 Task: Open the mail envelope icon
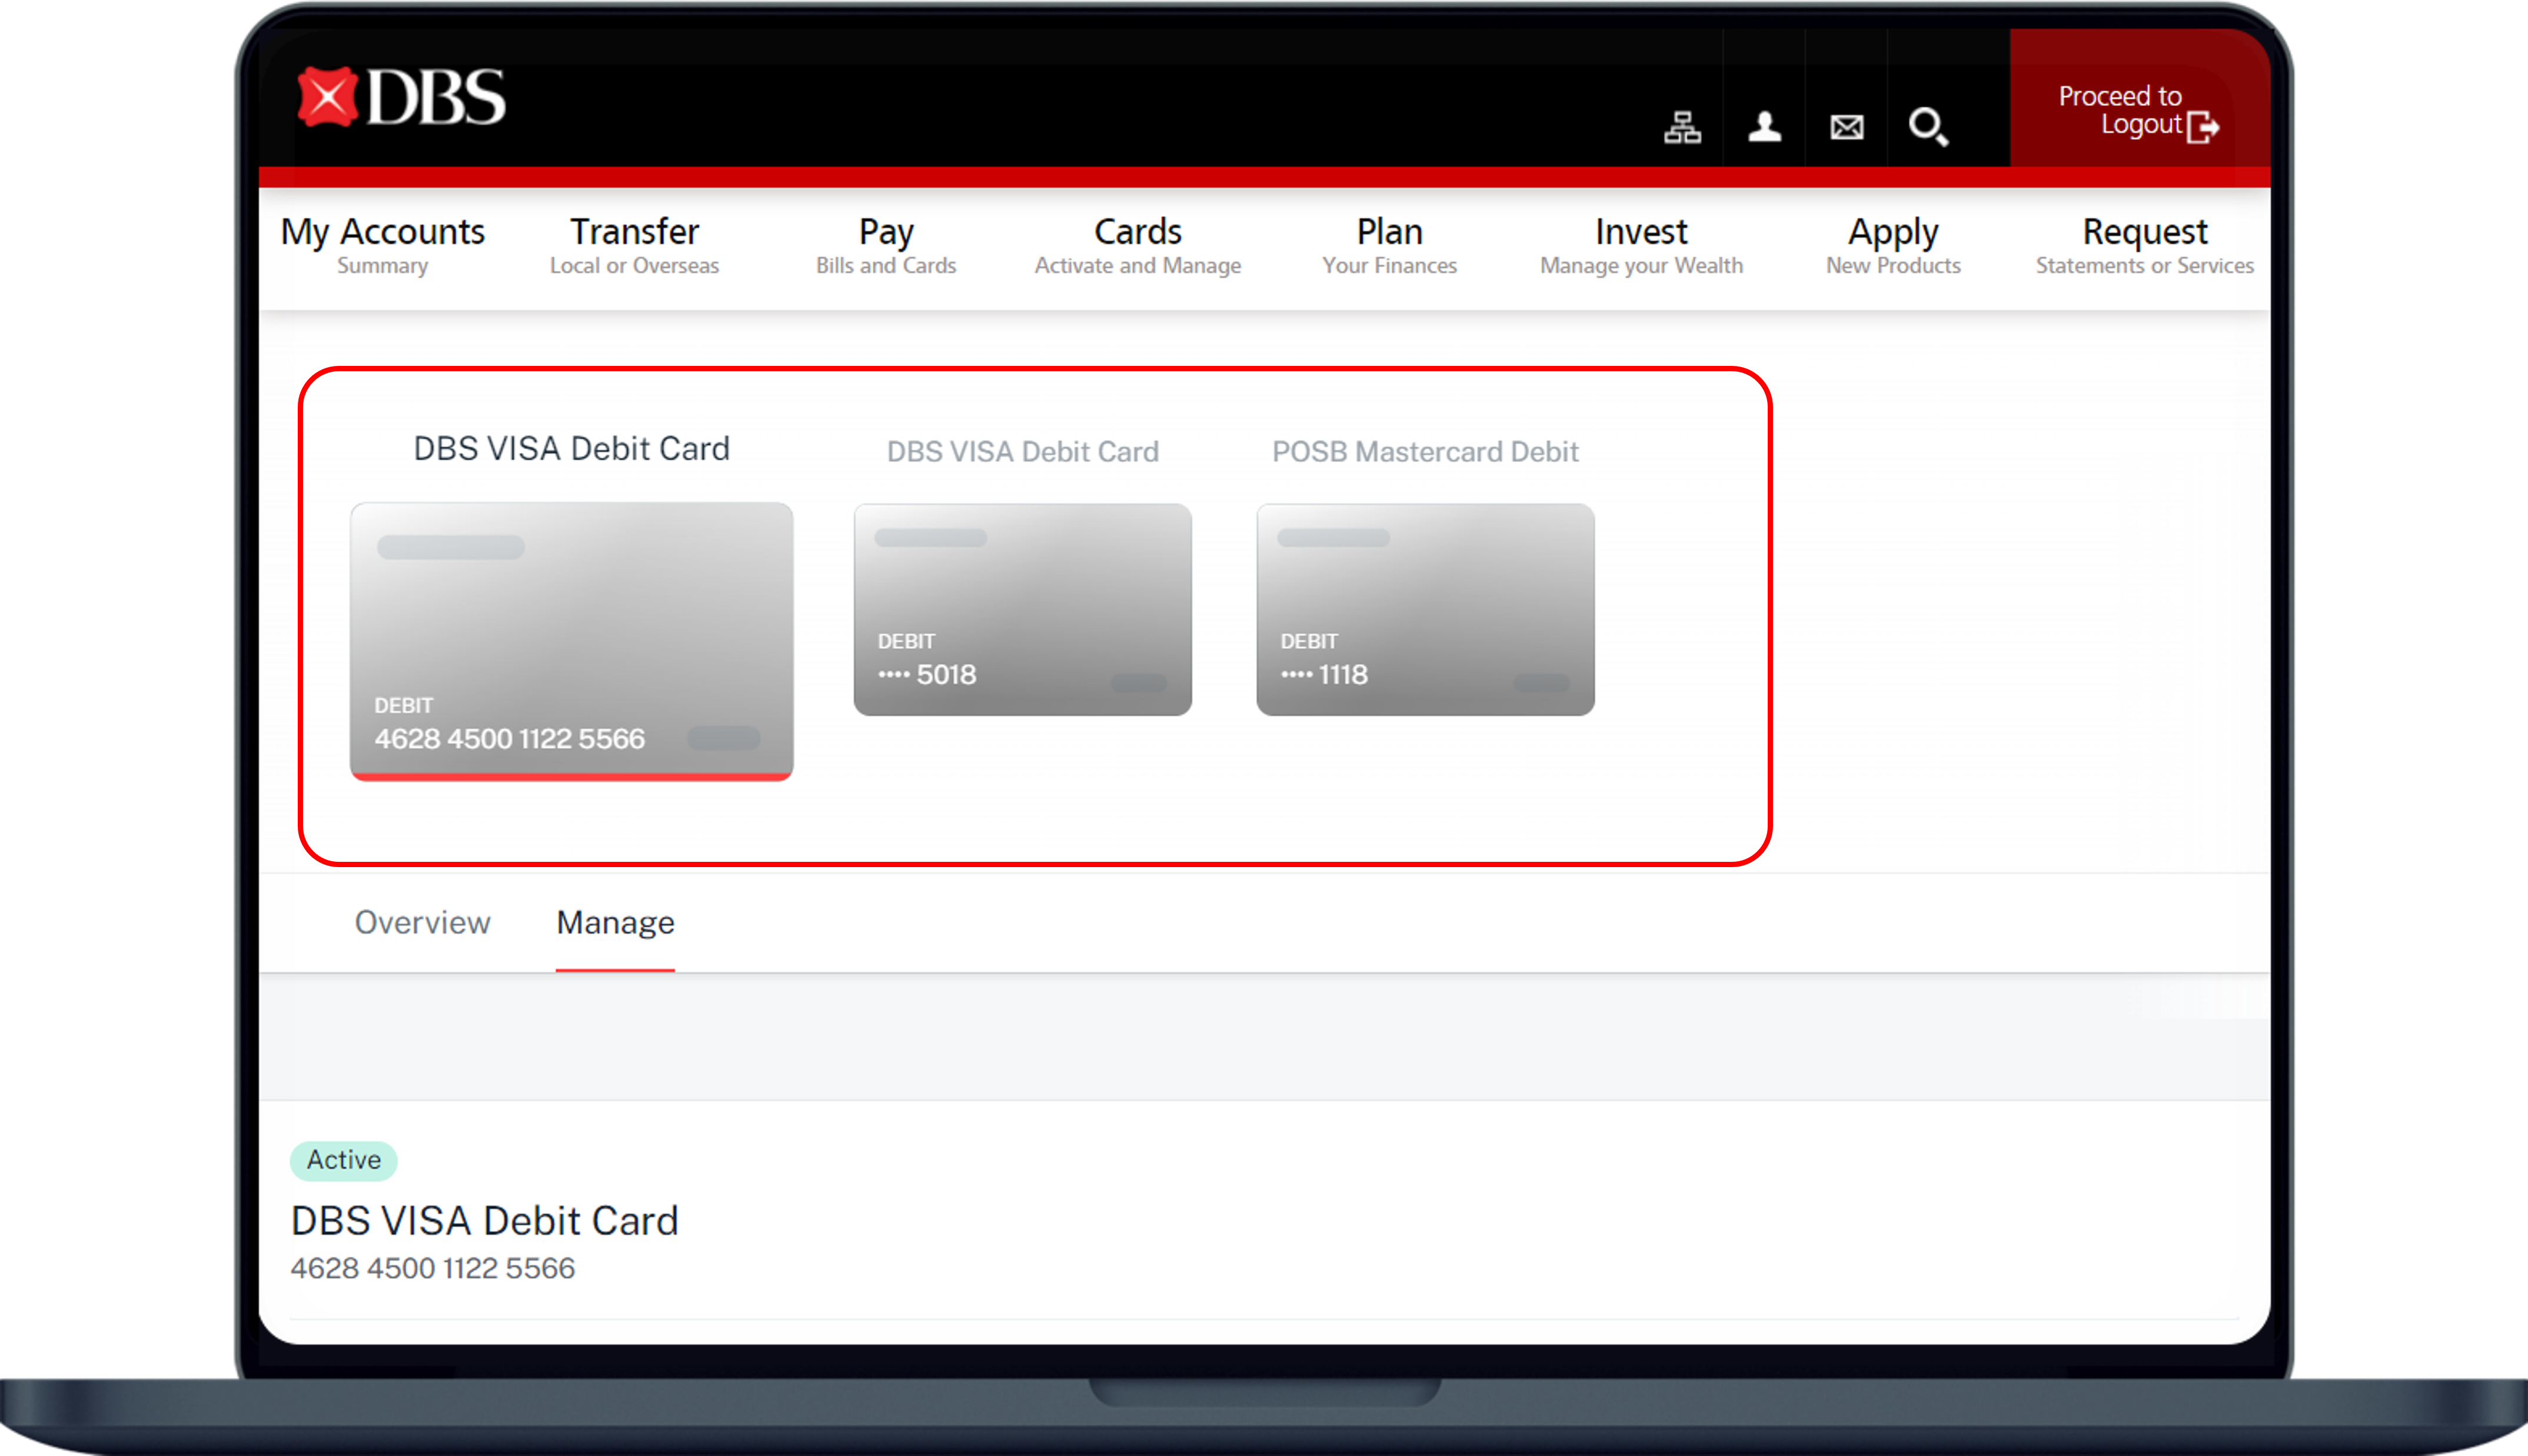pos(1846,127)
